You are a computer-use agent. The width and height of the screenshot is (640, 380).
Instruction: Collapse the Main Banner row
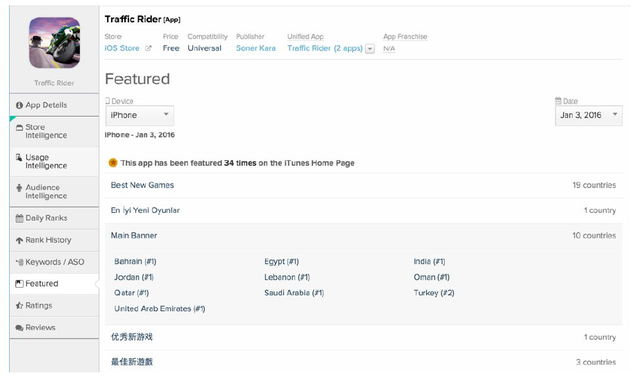363,236
